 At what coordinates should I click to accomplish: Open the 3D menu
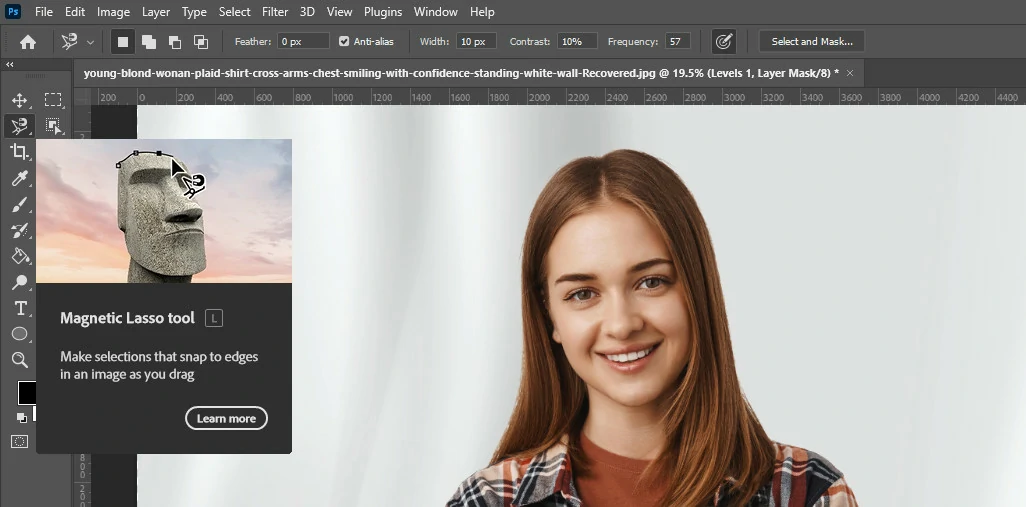click(307, 12)
